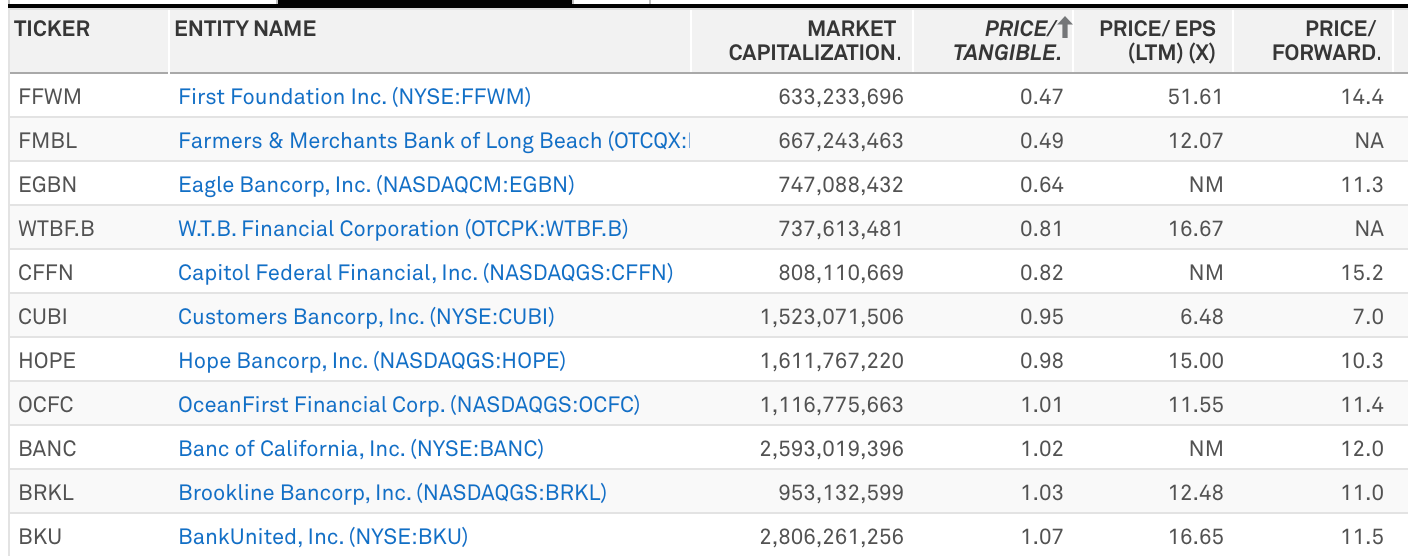
Task: Click price/forward value 7.0
Action: [x=1368, y=317]
